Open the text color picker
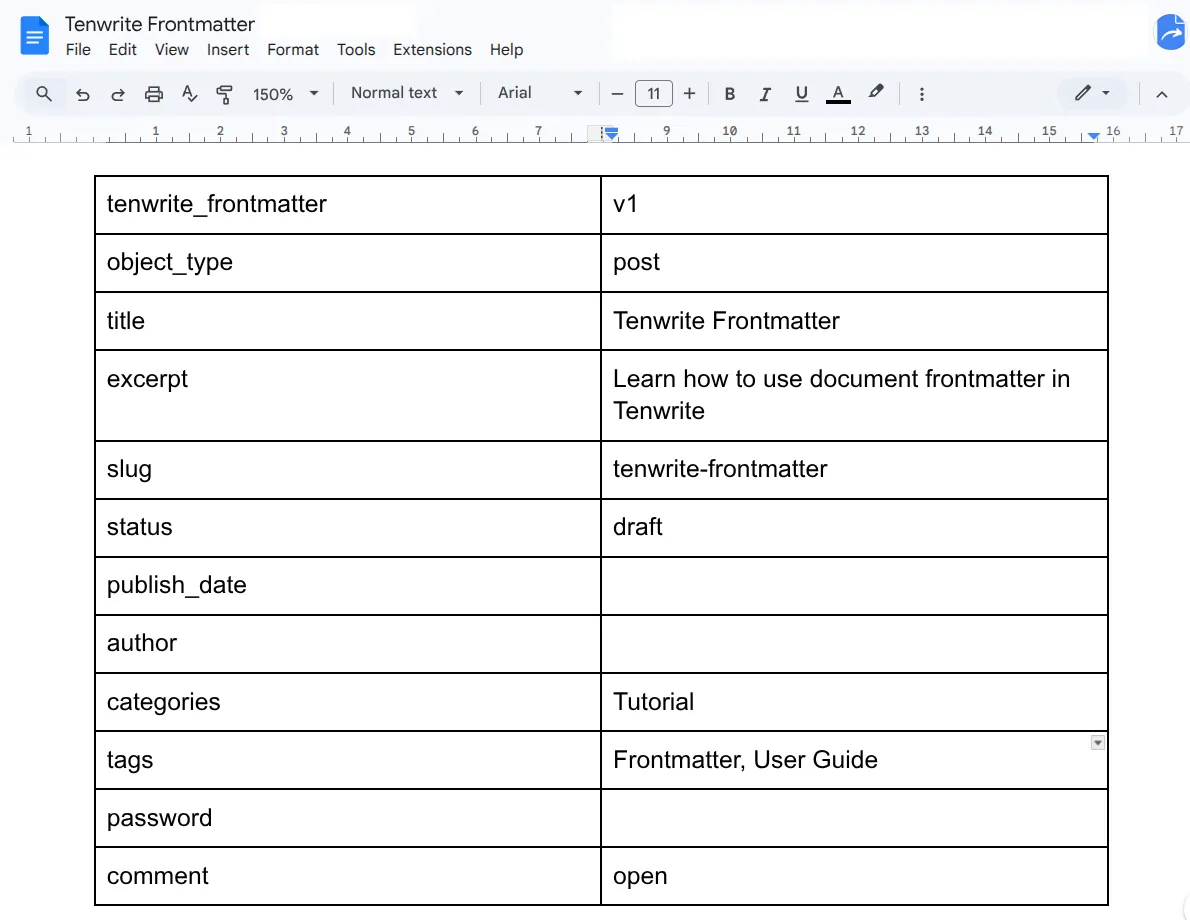 tap(838, 93)
